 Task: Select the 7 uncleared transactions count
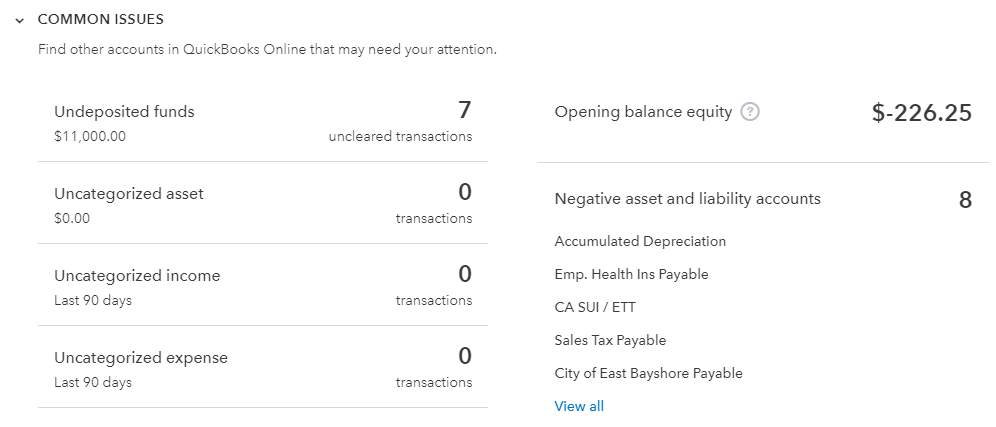(464, 111)
